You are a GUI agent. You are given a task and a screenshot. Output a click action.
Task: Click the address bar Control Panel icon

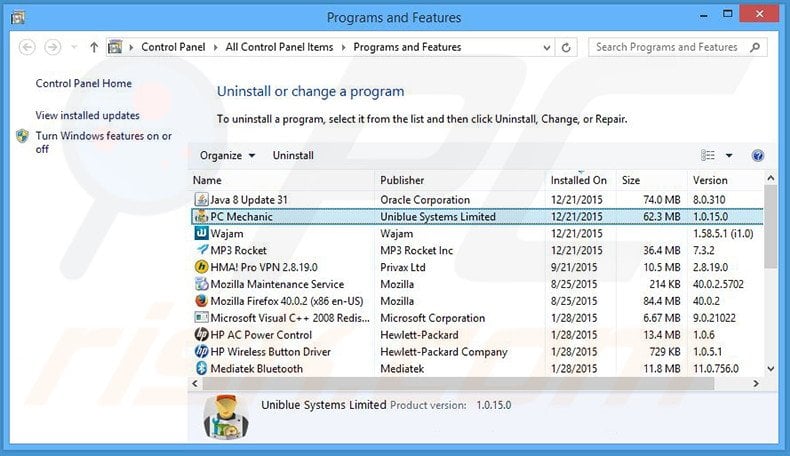(x=115, y=47)
